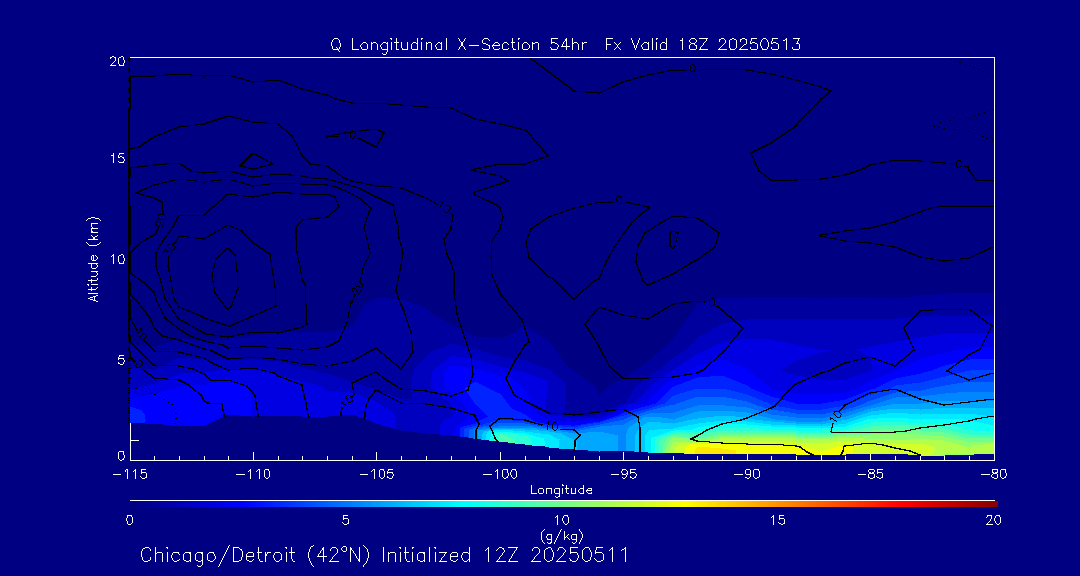Pick the -105 longitude tick label
The height and width of the screenshot is (576, 1080).
point(377,475)
